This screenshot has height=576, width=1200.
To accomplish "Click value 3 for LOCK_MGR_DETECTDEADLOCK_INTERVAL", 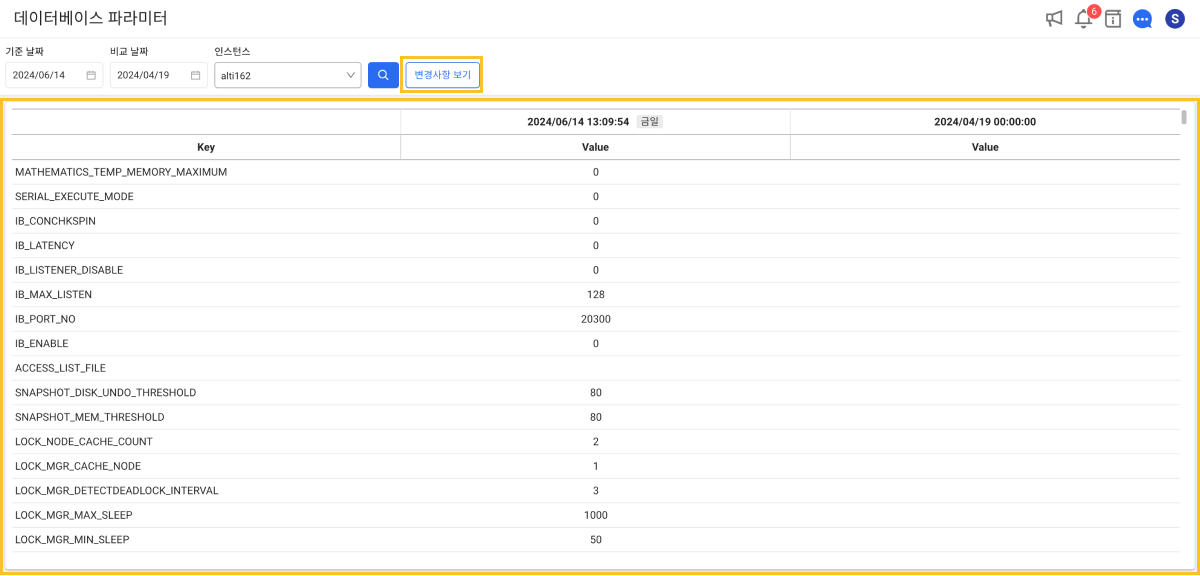I will [x=596, y=490].
